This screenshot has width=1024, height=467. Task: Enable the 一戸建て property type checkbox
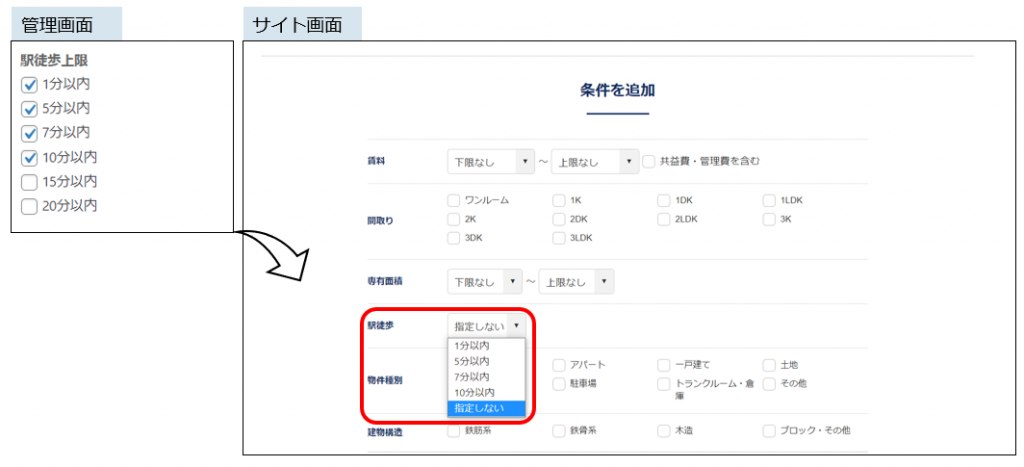[664, 365]
